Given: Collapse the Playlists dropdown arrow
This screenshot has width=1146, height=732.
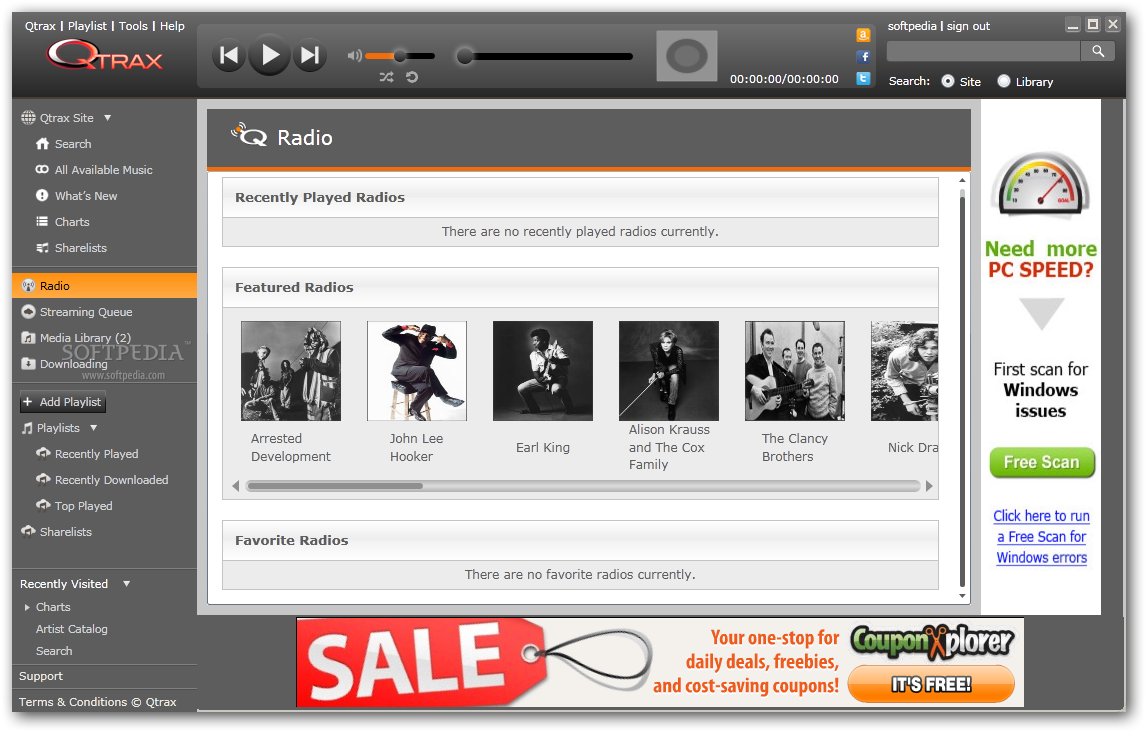Looking at the screenshot, I should pyautogui.click(x=94, y=427).
